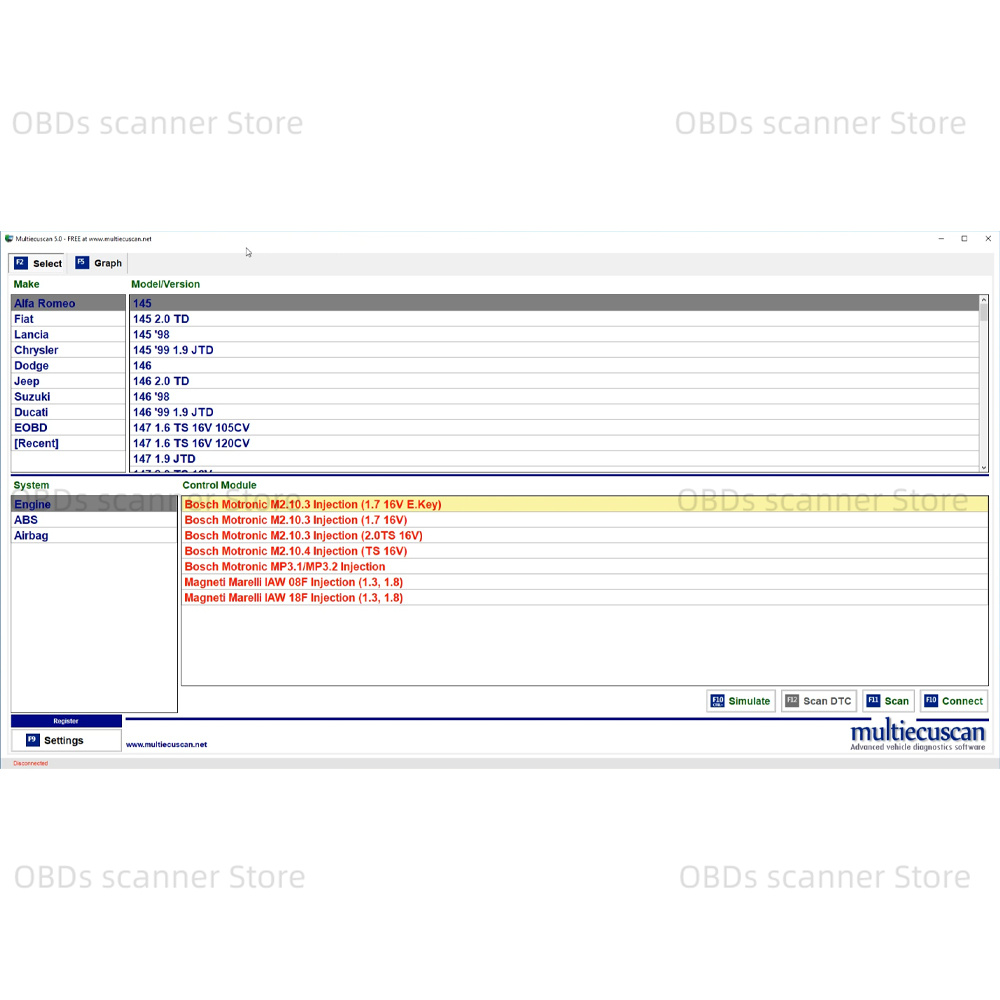Screen dimensions: 1000x1000
Task: Click F12 icon on the Scan DTC button
Action: coord(792,700)
